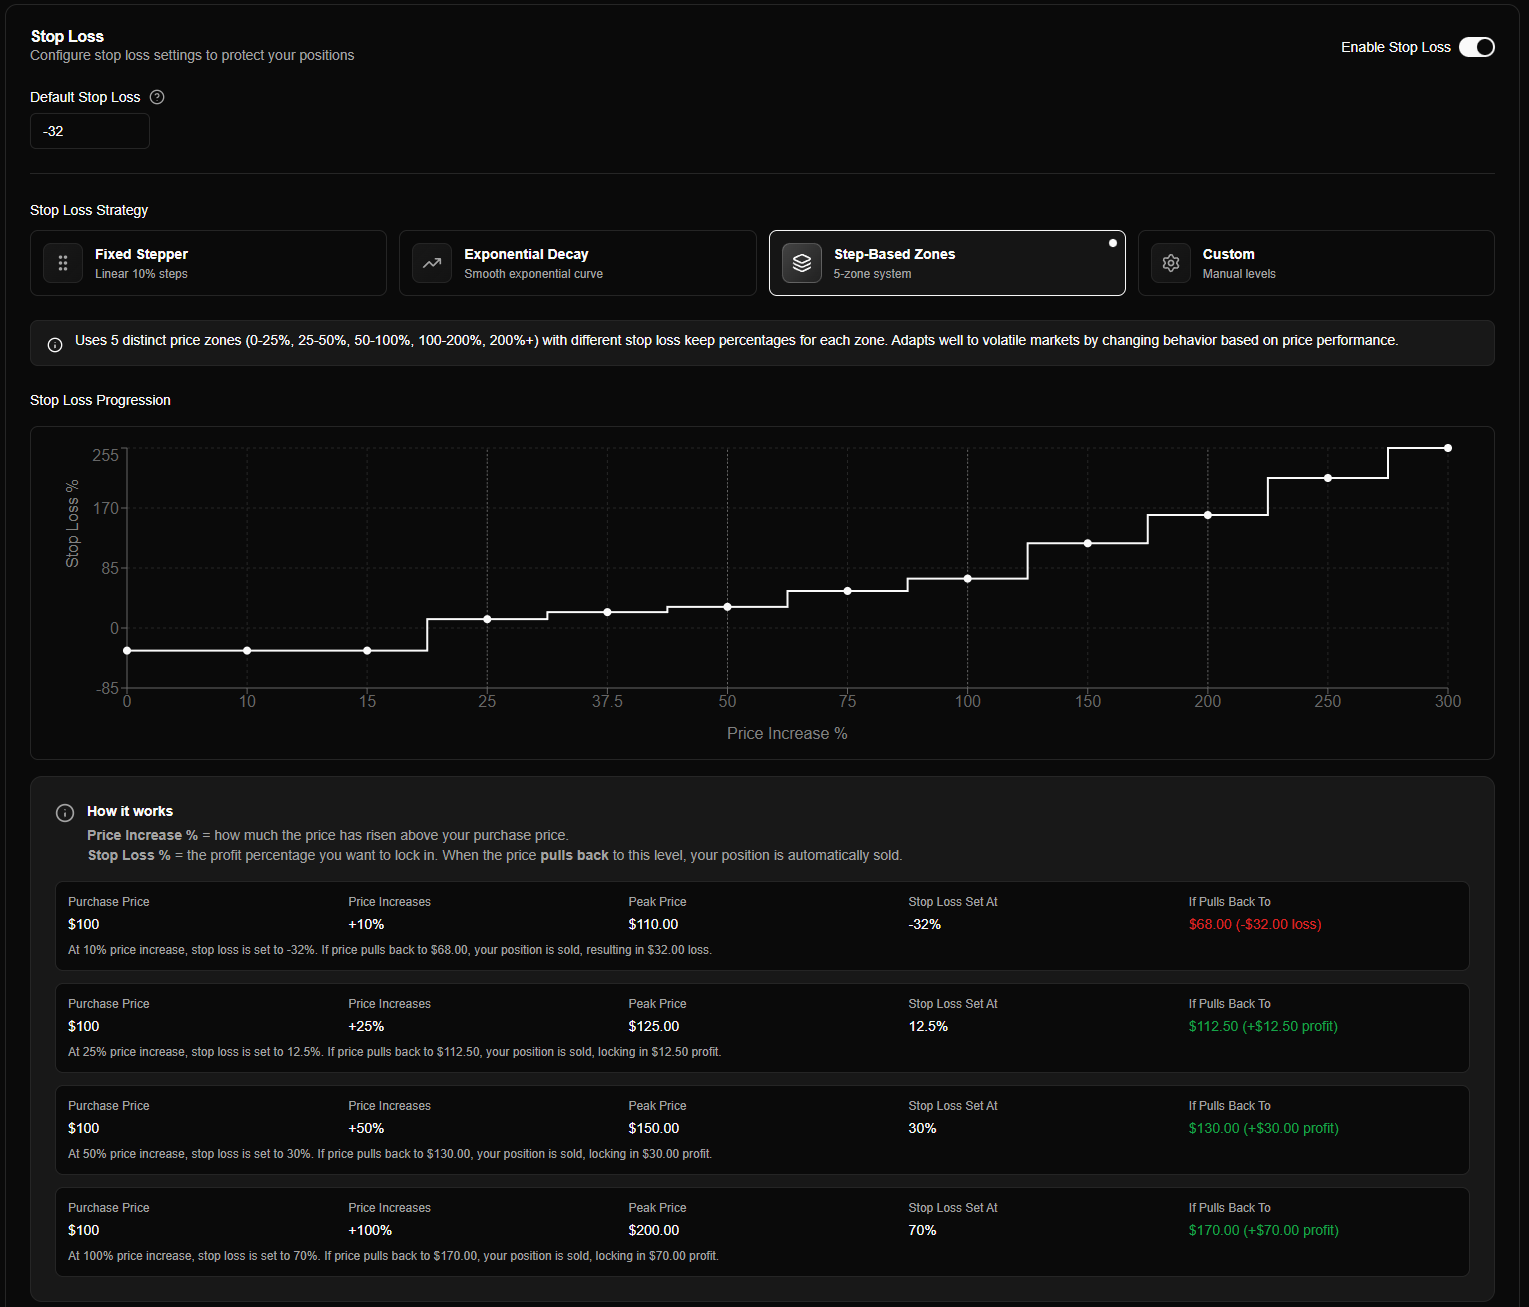The height and width of the screenshot is (1307, 1529).
Task: Click the info icon in the zones description banner
Action: pyautogui.click(x=55, y=343)
